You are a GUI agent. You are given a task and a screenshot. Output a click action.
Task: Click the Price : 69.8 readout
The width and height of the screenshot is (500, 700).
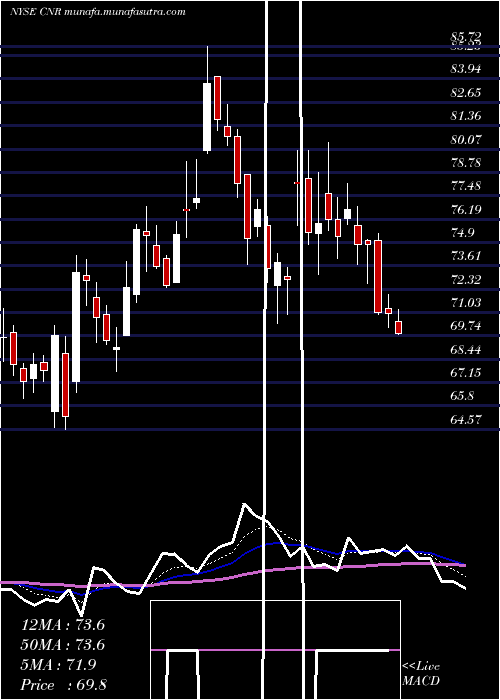coord(64,685)
